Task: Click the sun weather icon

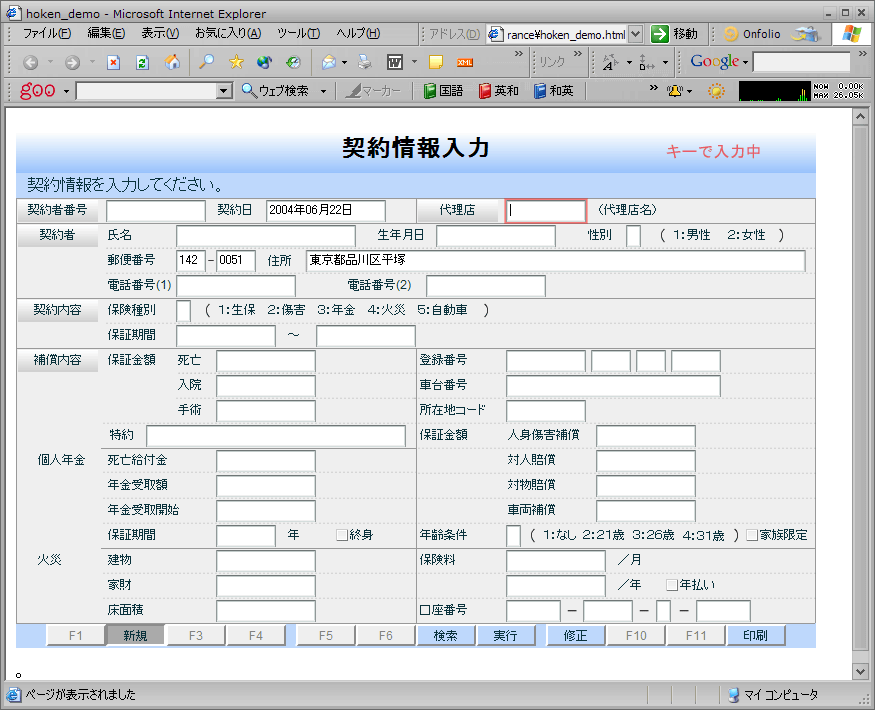Action: (x=717, y=91)
